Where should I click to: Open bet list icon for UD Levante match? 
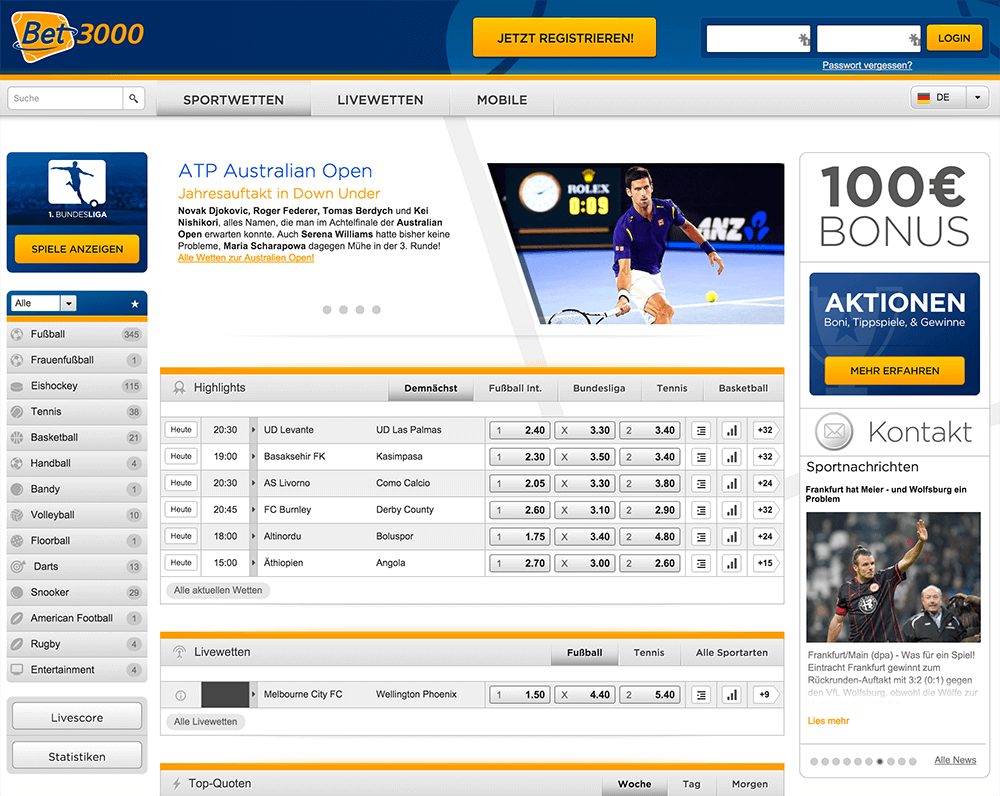coord(702,431)
